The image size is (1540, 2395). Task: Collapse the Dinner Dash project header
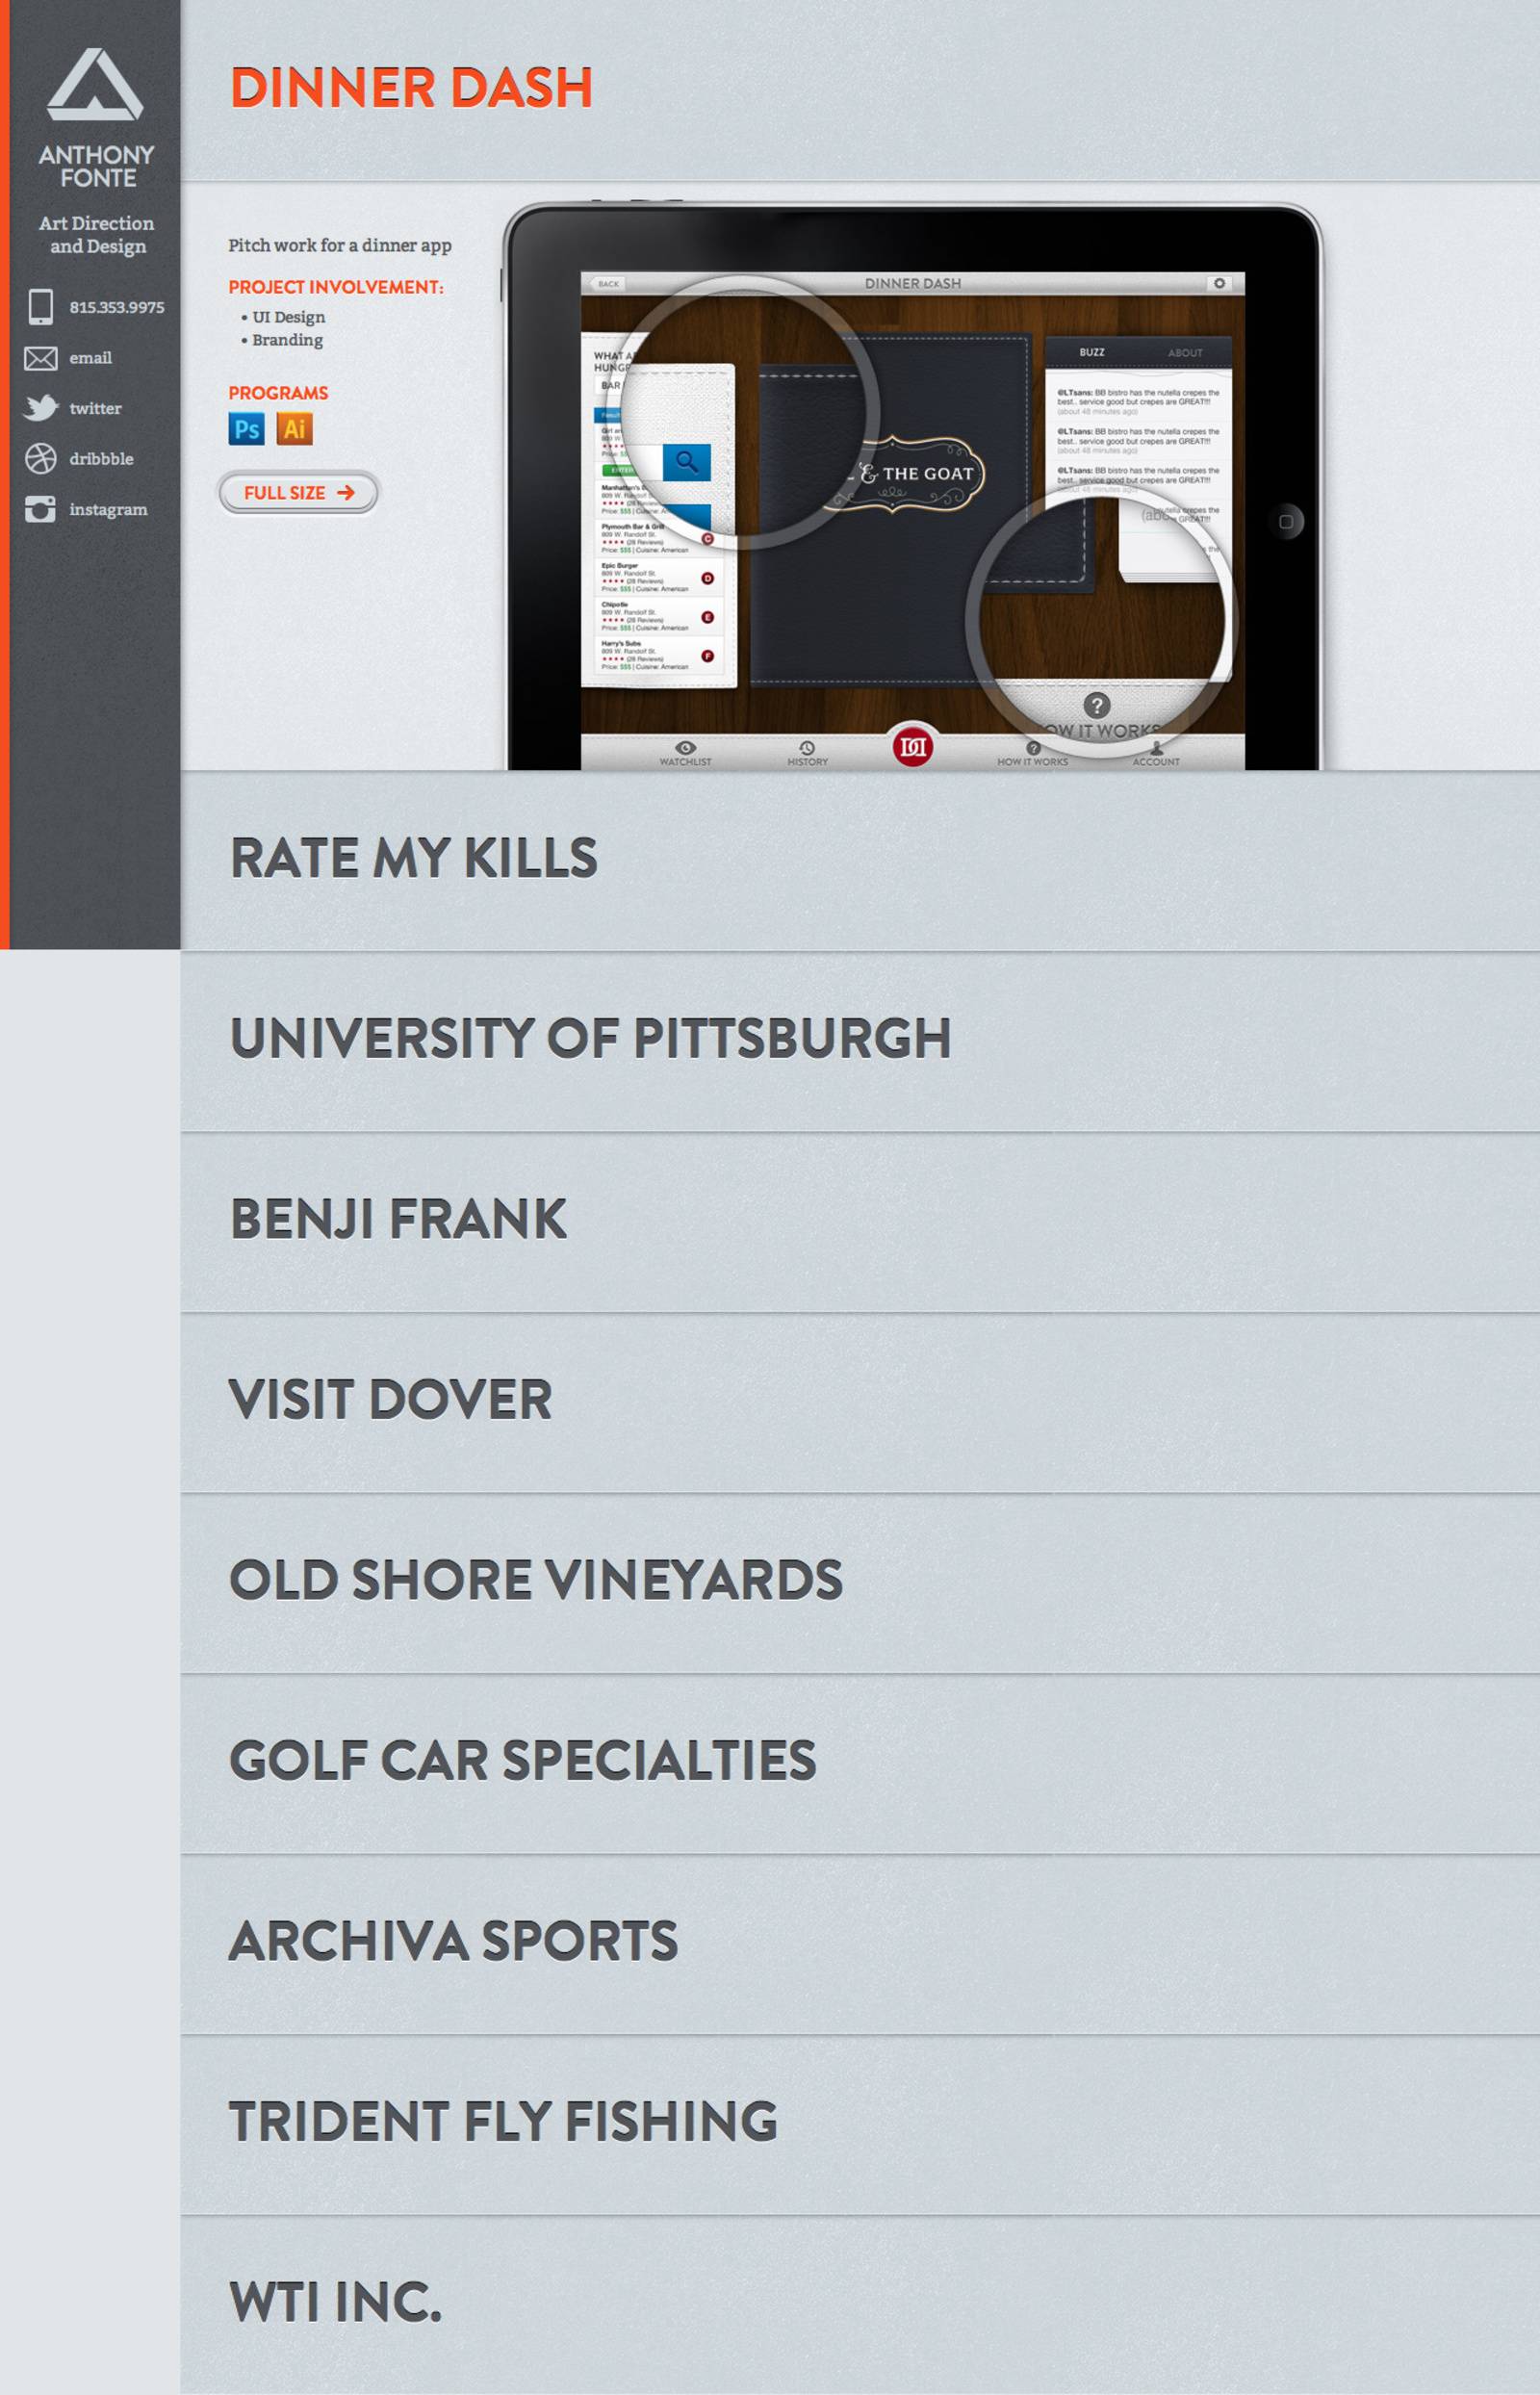(411, 88)
